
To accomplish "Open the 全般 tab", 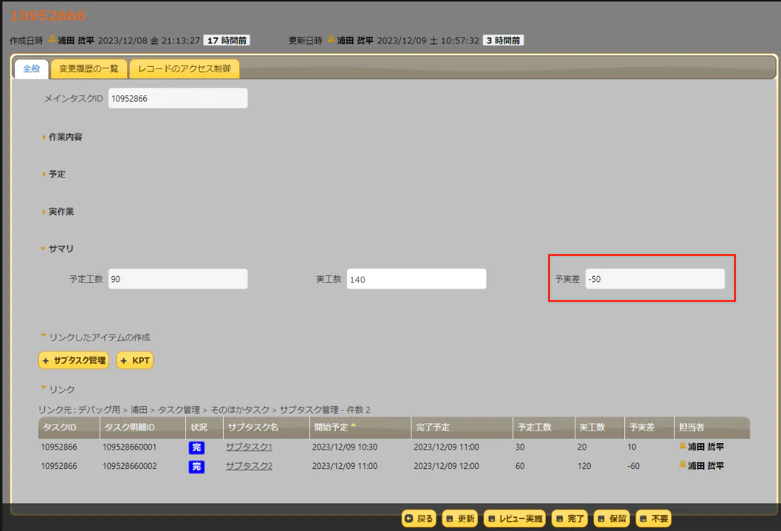I will 31,69.
